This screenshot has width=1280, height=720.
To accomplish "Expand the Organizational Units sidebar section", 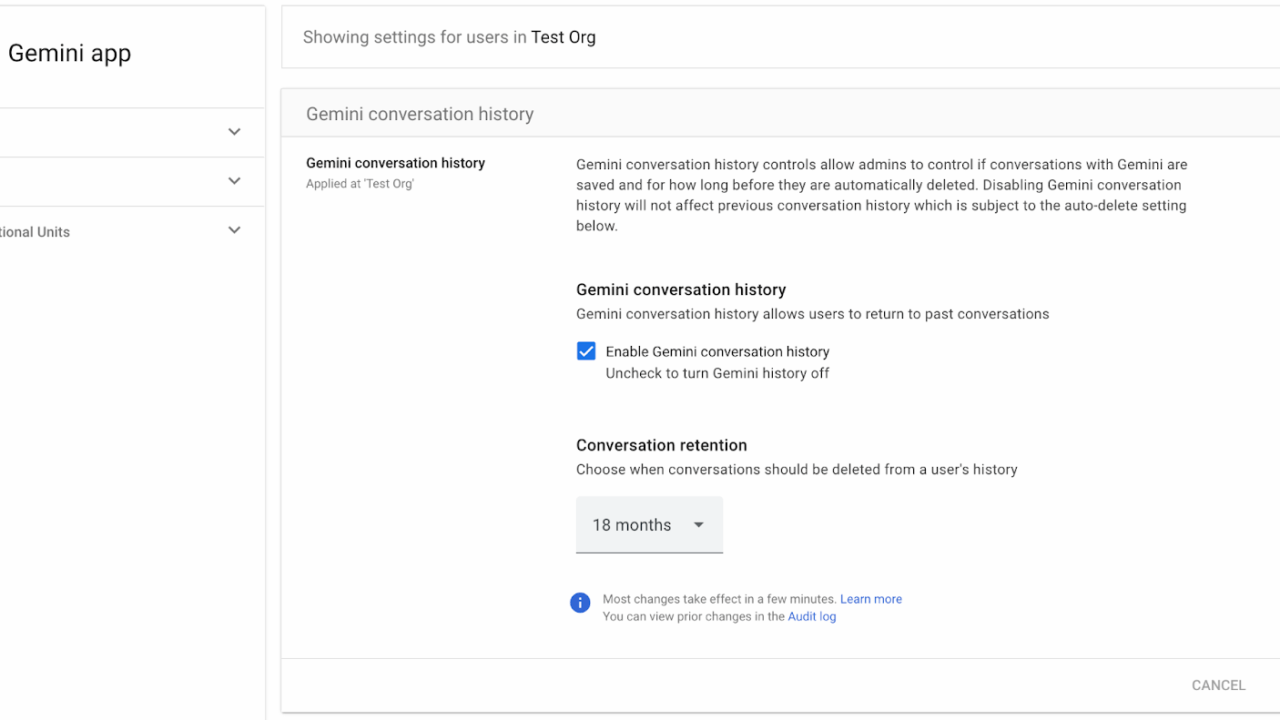I will tap(234, 231).
